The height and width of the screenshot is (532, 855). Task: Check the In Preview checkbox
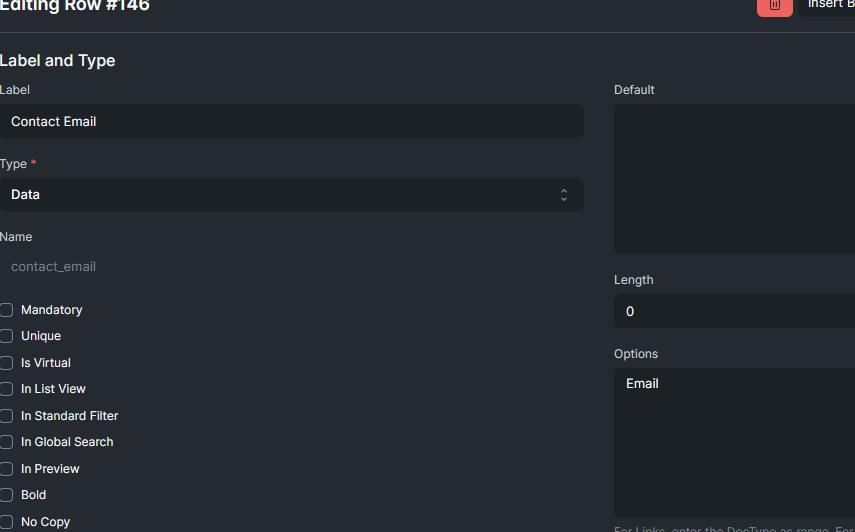[7, 469]
